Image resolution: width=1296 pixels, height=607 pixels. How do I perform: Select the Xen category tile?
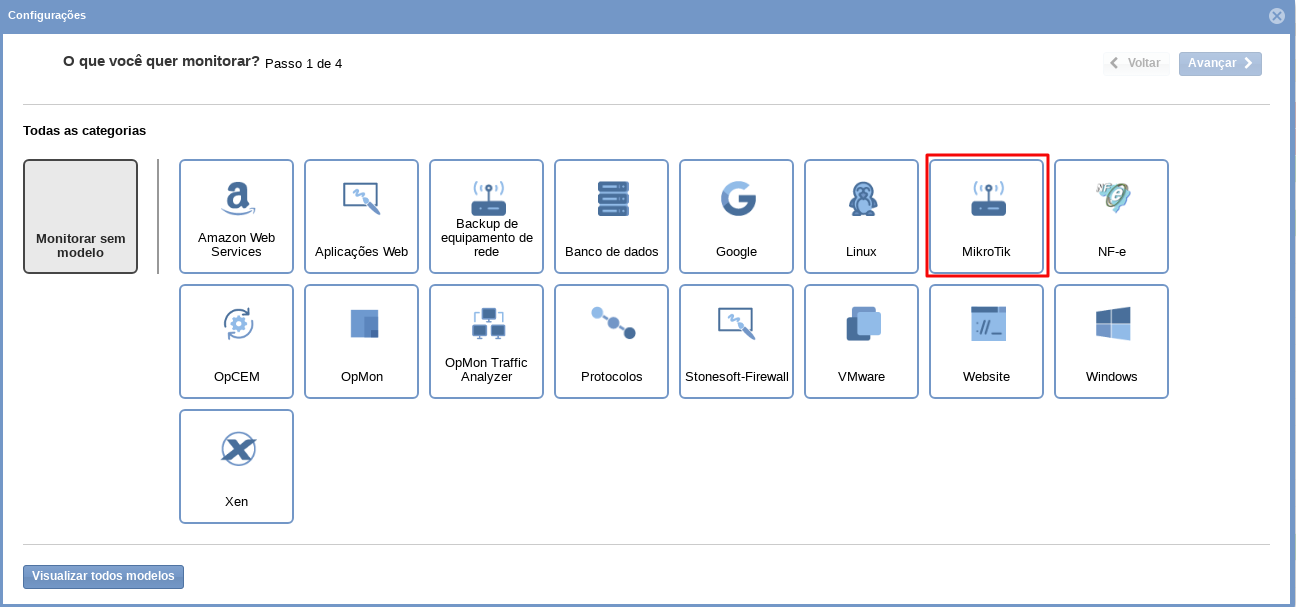pyautogui.click(x=236, y=466)
